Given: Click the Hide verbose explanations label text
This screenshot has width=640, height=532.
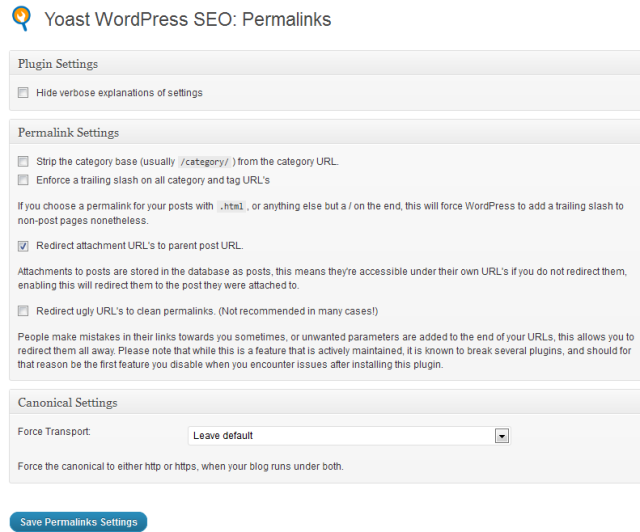Looking at the screenshot, I should point(119,93).
